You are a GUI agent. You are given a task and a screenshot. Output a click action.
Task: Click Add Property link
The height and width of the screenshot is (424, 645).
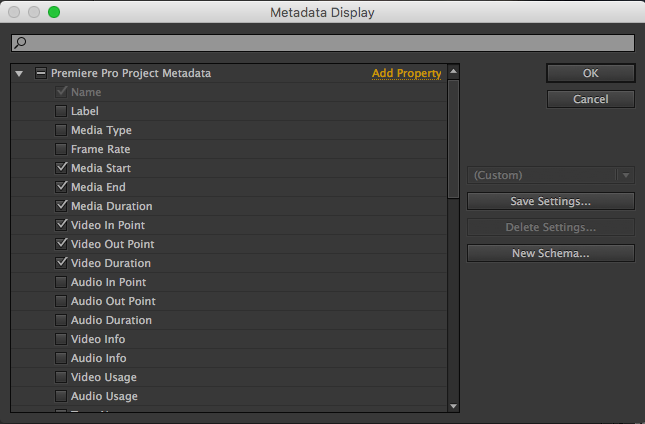406,73
